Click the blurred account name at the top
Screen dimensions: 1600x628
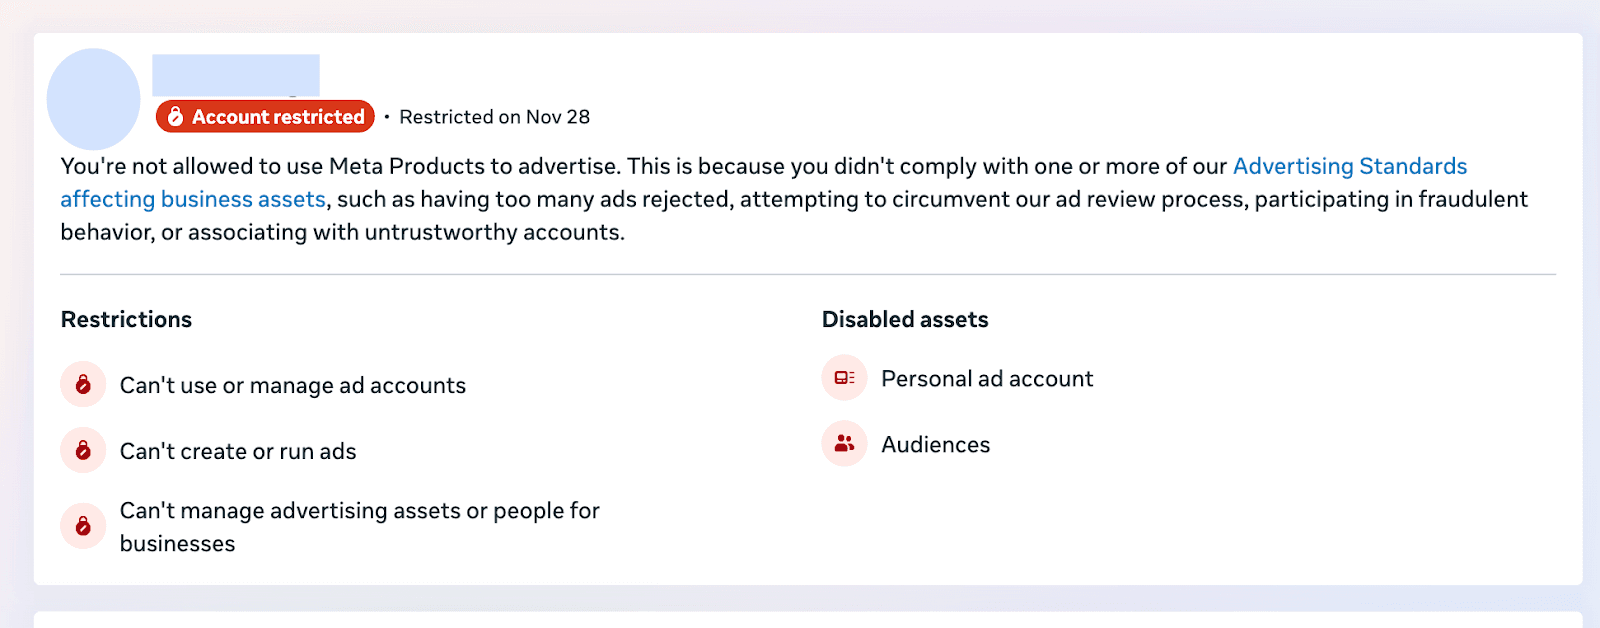[235, 76]
